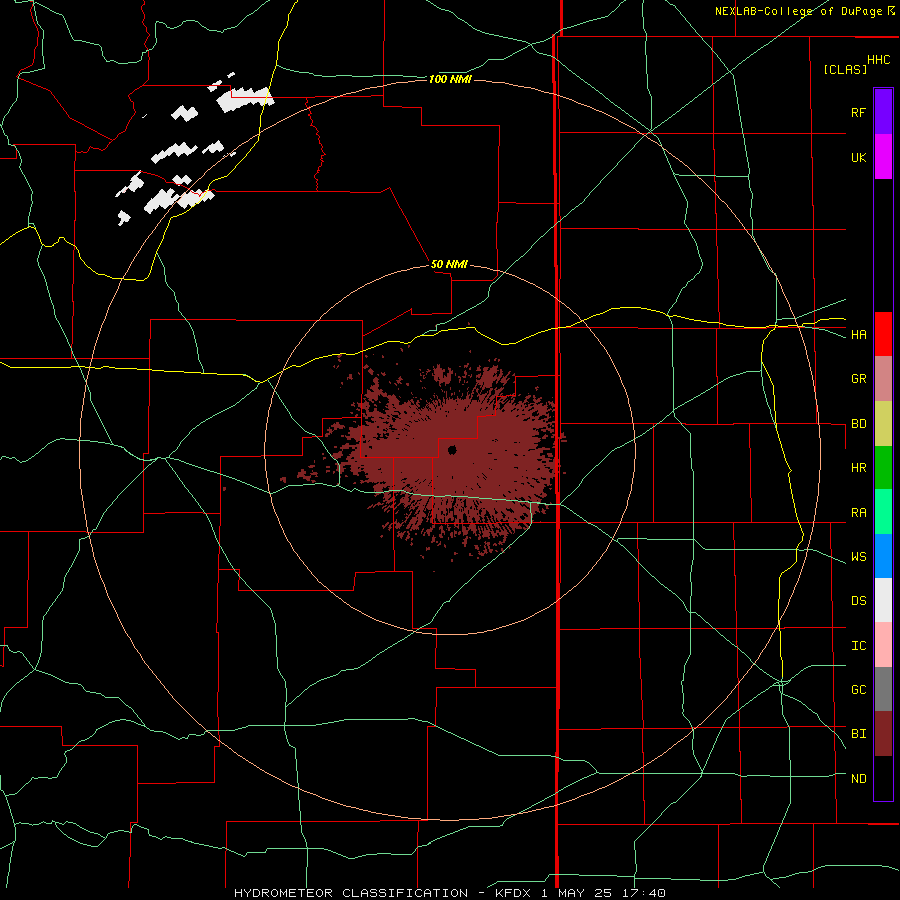900x900 pixels.
Task: Select the IC light pink legend swatch
Action: (883, 645)
